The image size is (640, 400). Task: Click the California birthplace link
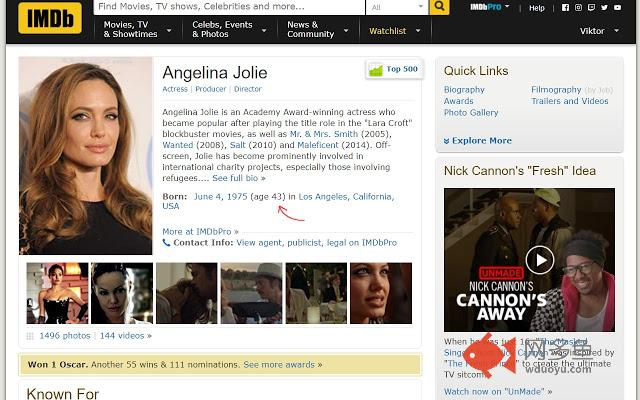372,197
